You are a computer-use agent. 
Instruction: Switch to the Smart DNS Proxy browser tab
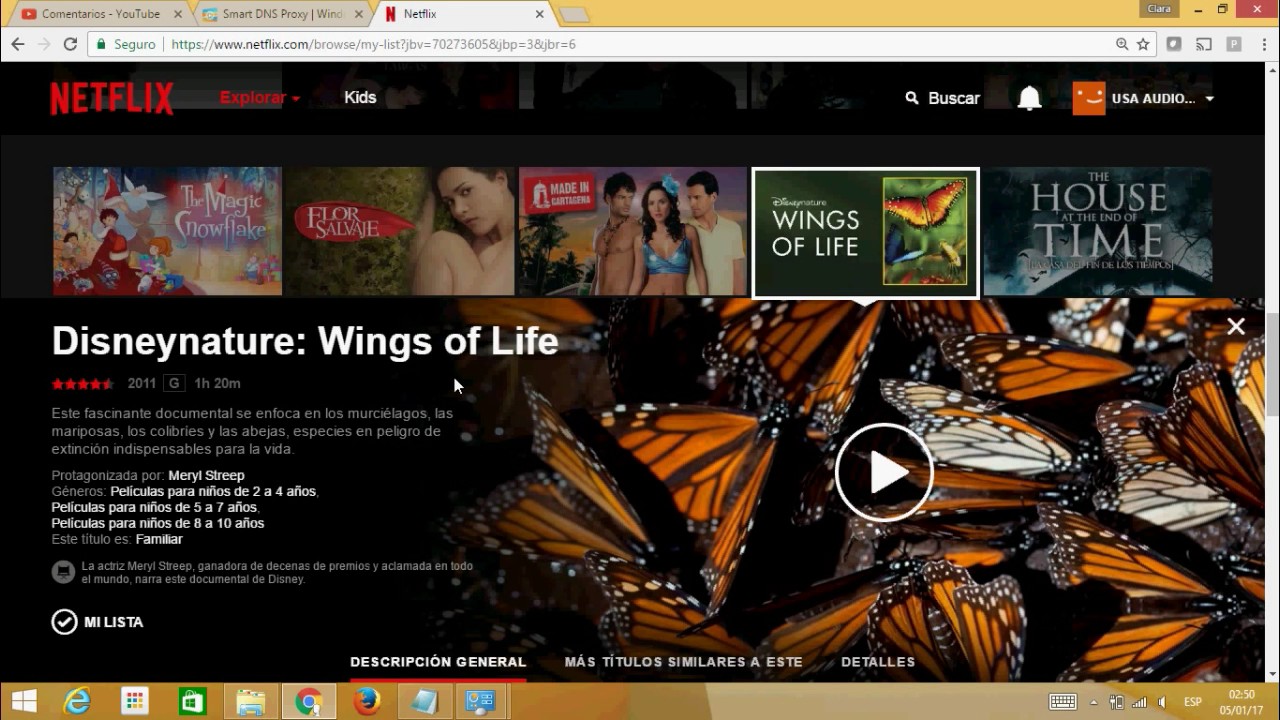[x=282, y=14]
